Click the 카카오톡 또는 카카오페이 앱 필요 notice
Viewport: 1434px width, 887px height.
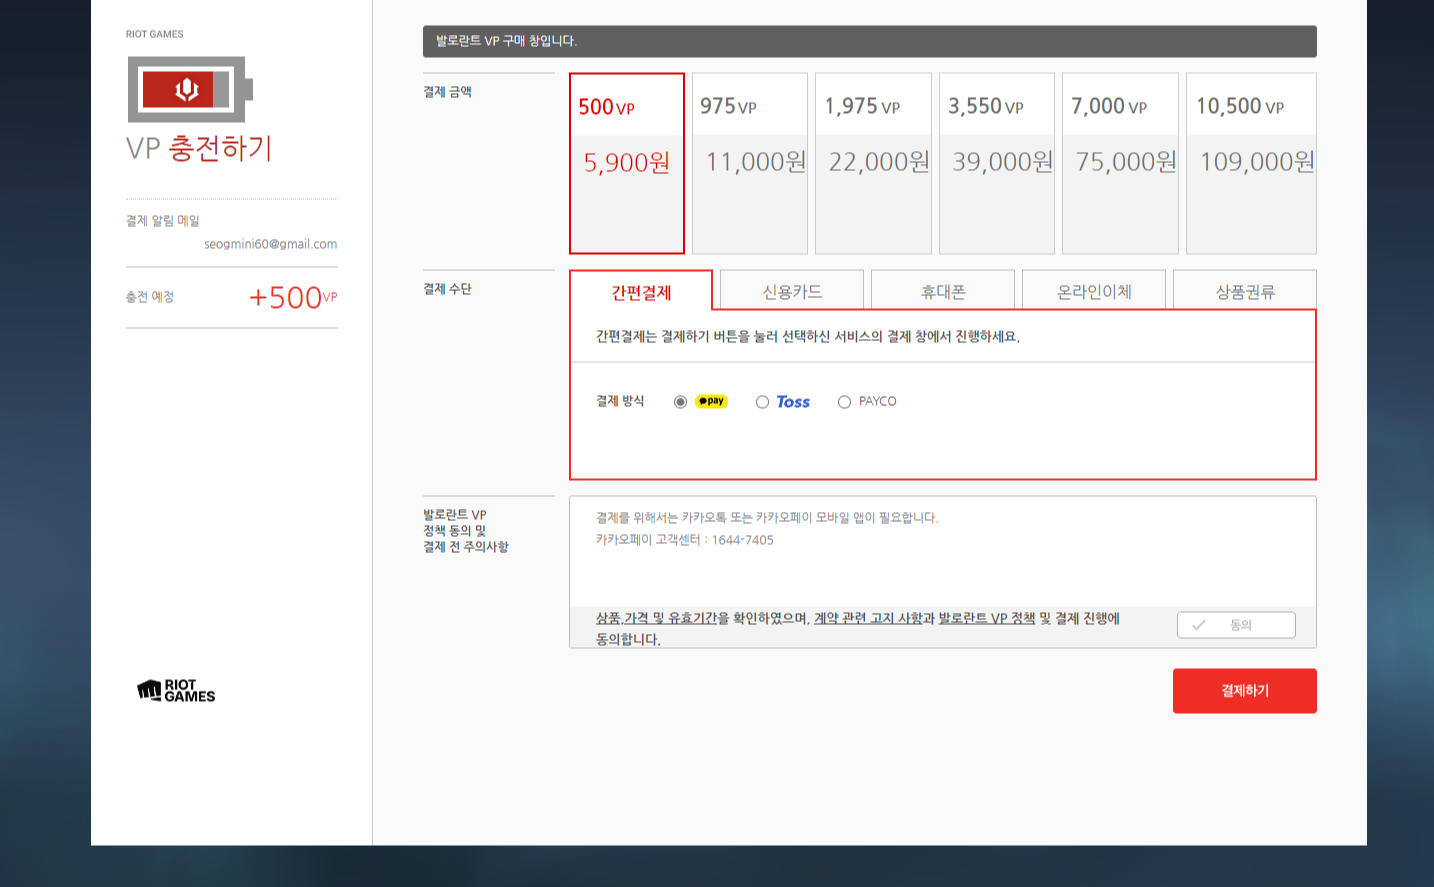coord(767,518)
